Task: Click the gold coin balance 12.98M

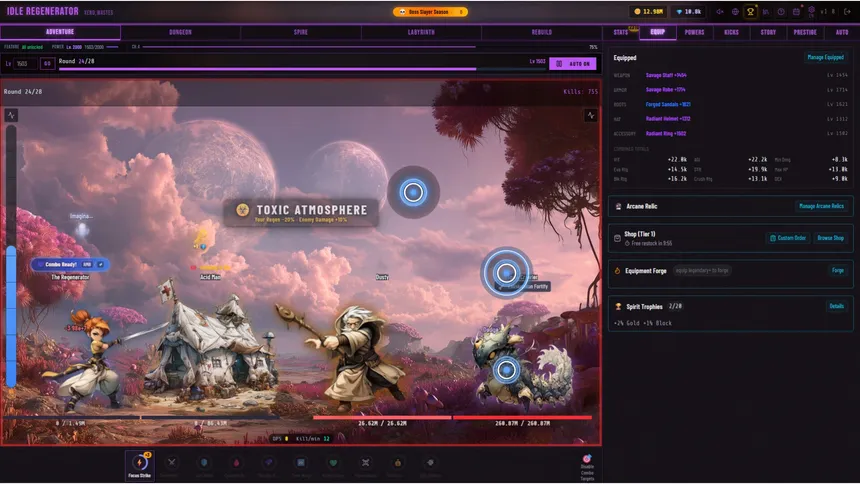Action: tap(648, 12)
